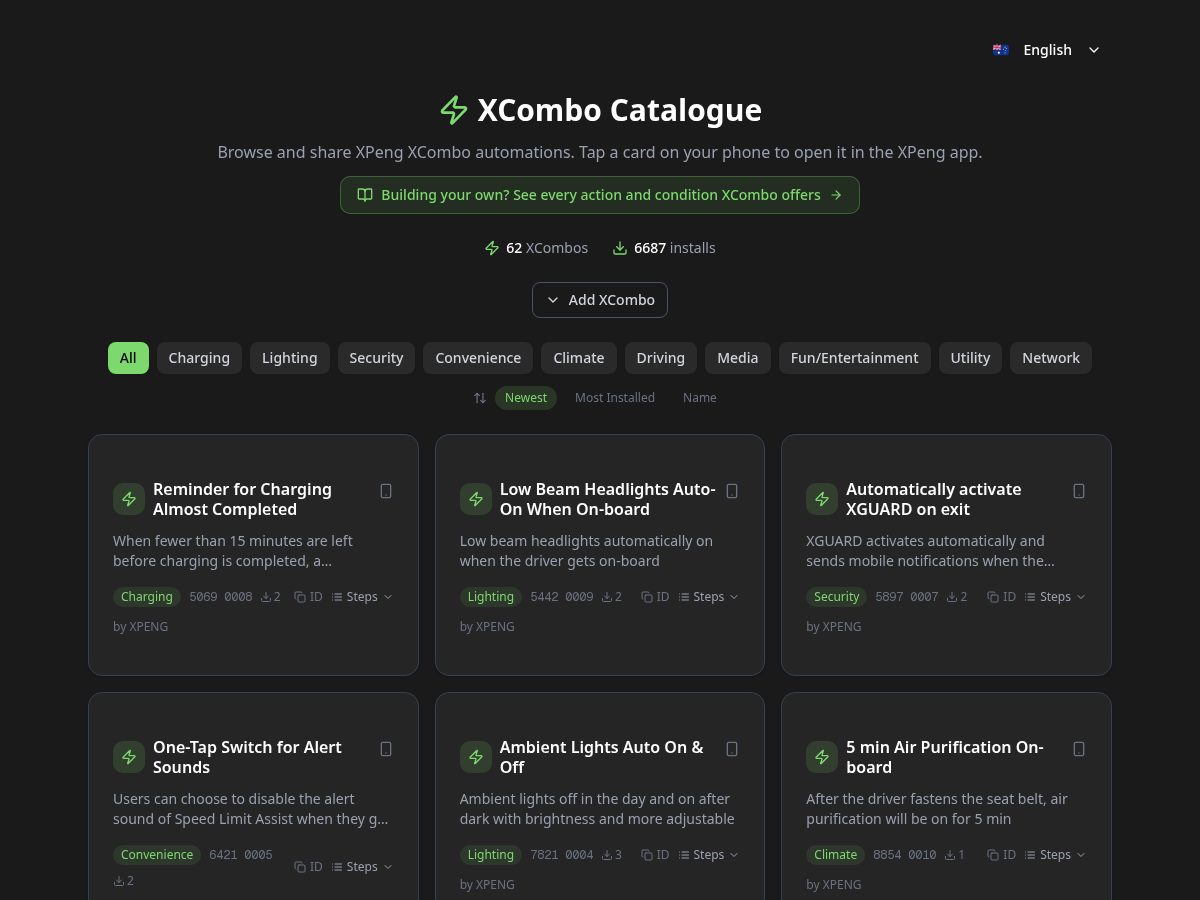
Task: Click the Security tag on XGUARD card
Action: 837,597
